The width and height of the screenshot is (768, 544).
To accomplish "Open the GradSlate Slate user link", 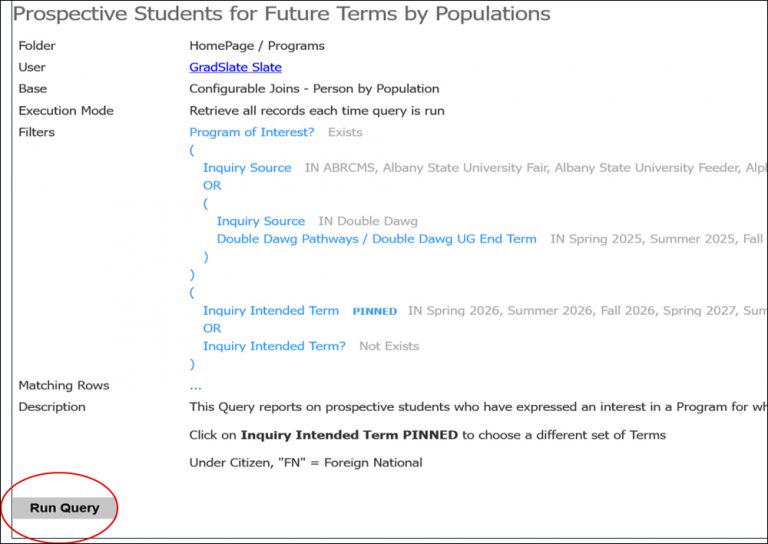I will pos(235,67).
